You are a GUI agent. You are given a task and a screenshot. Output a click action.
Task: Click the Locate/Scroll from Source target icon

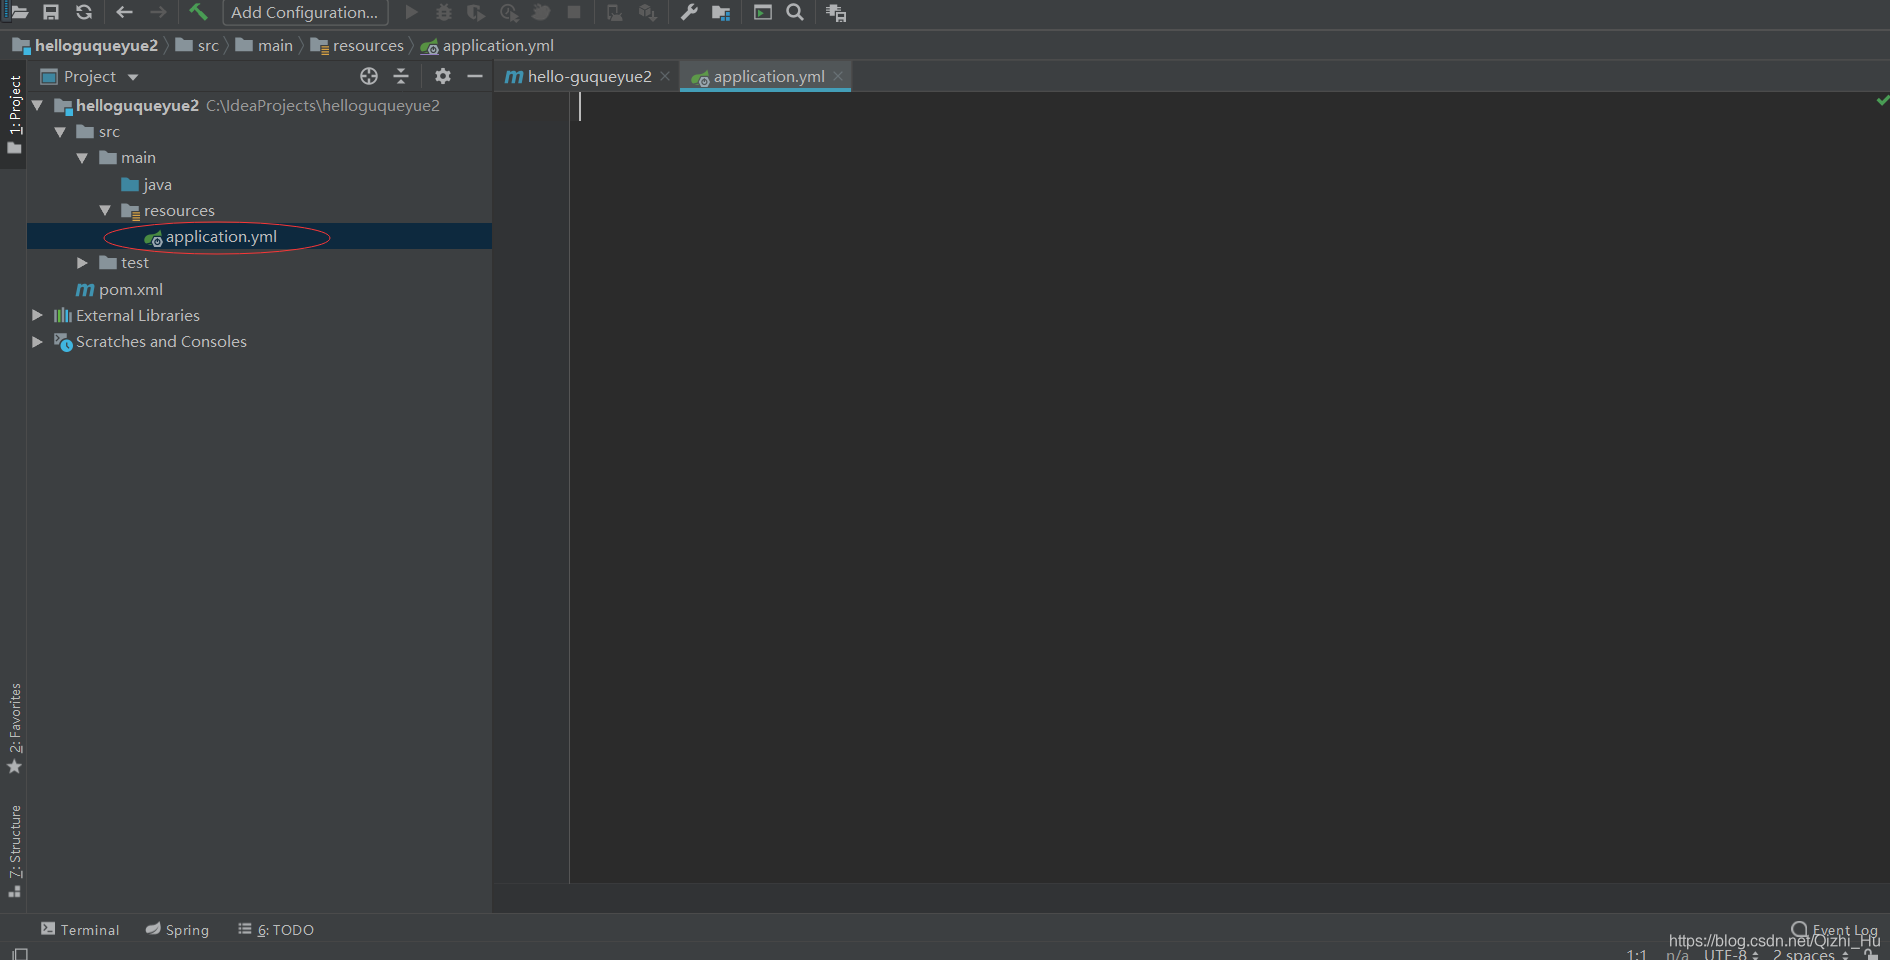pyautogui.click(x=369, y=76)
